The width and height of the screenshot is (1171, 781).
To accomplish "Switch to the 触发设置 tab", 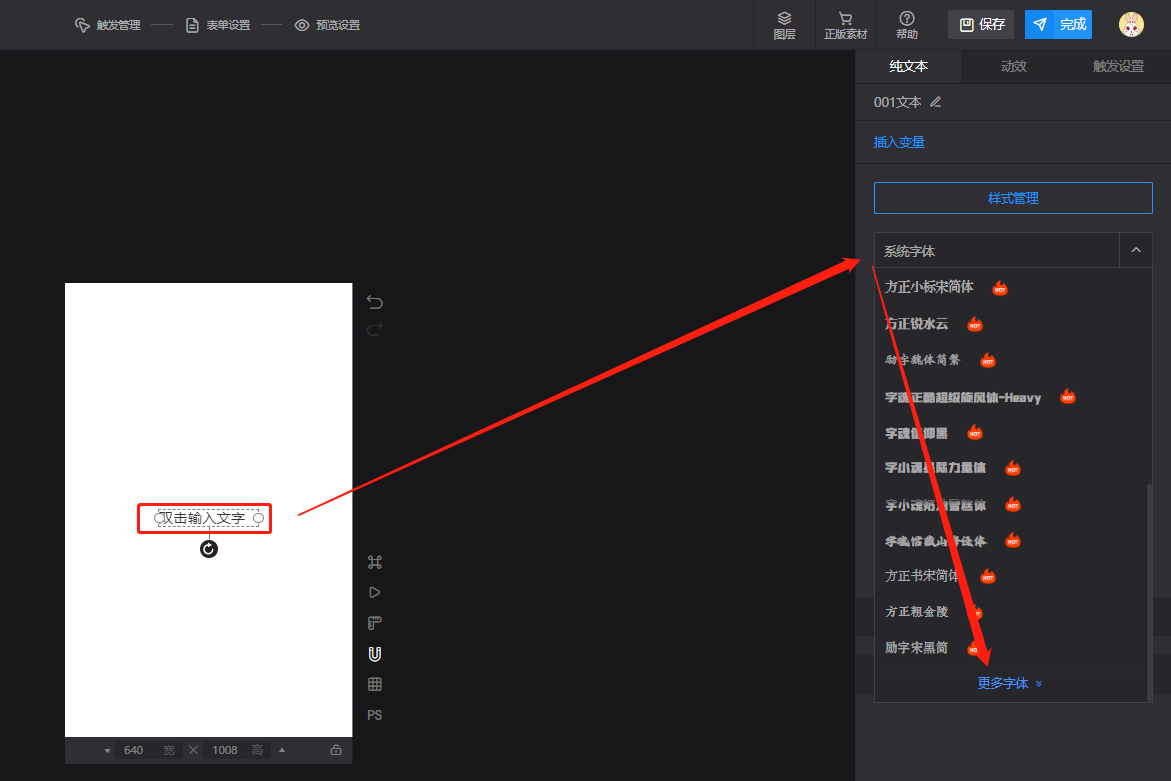I will tap(1118, 66).
